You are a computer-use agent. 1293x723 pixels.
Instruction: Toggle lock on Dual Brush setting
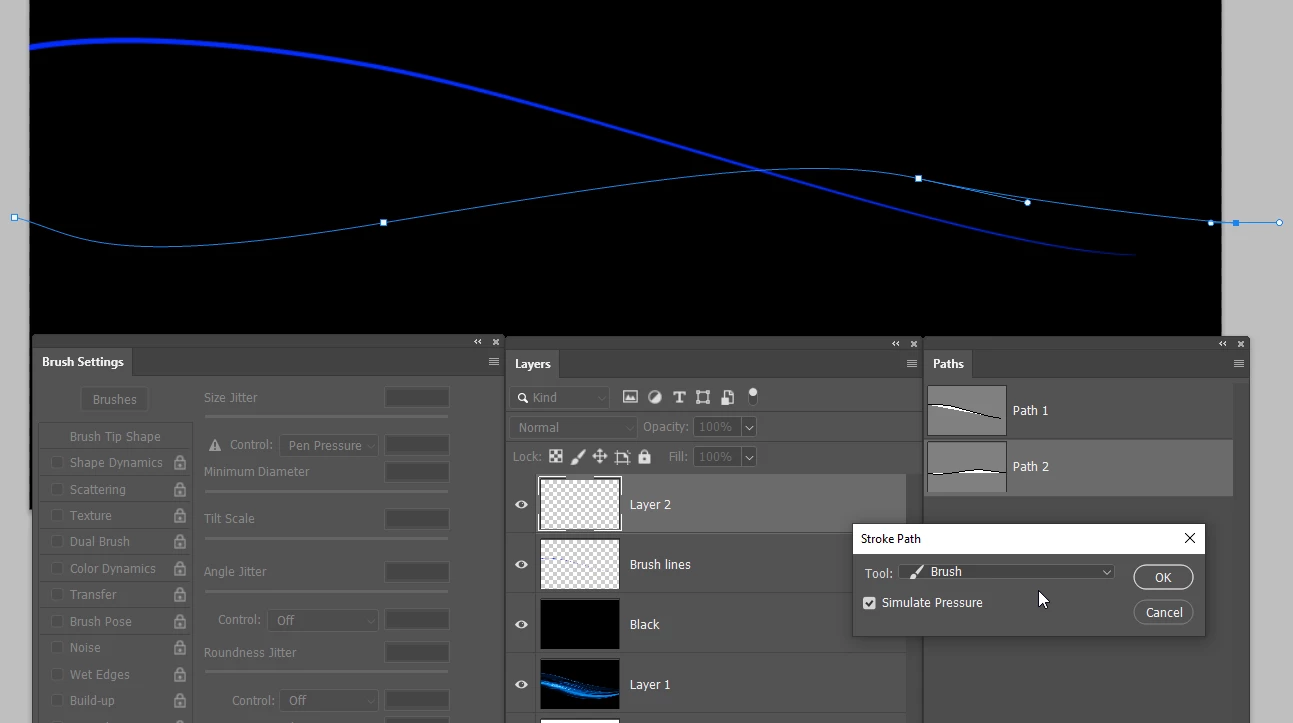(x=180, y=542)
